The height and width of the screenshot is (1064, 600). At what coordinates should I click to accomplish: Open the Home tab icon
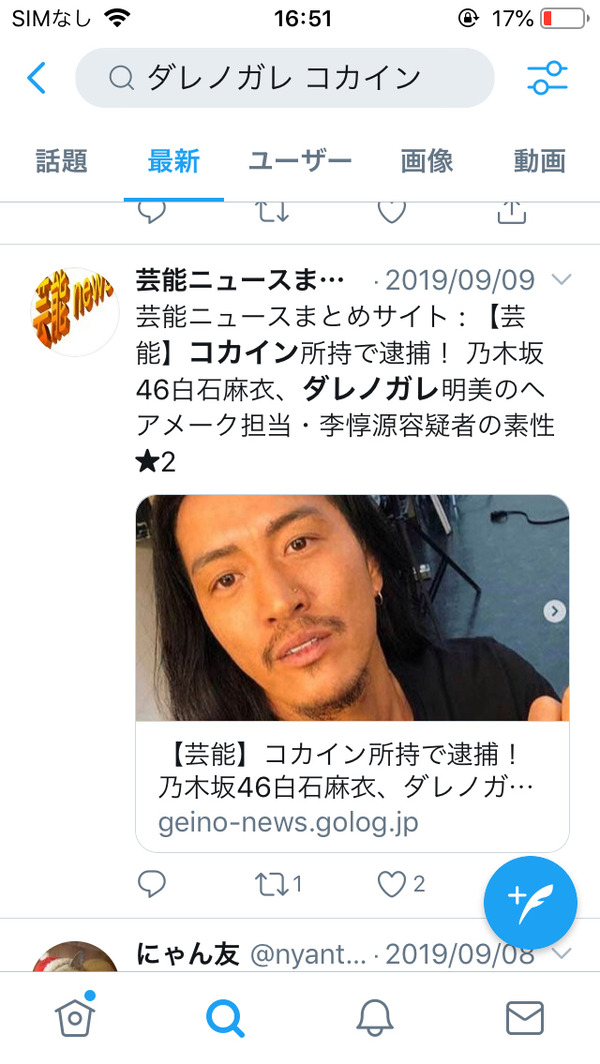tap(75, 1017)
